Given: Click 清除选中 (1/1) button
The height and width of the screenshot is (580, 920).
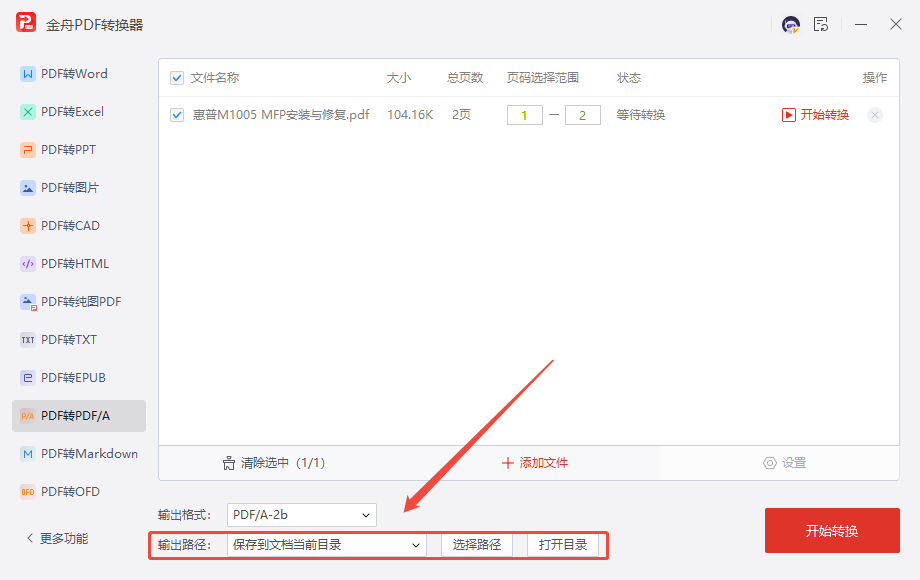Looking at the screenshot, I should (273, 463).
